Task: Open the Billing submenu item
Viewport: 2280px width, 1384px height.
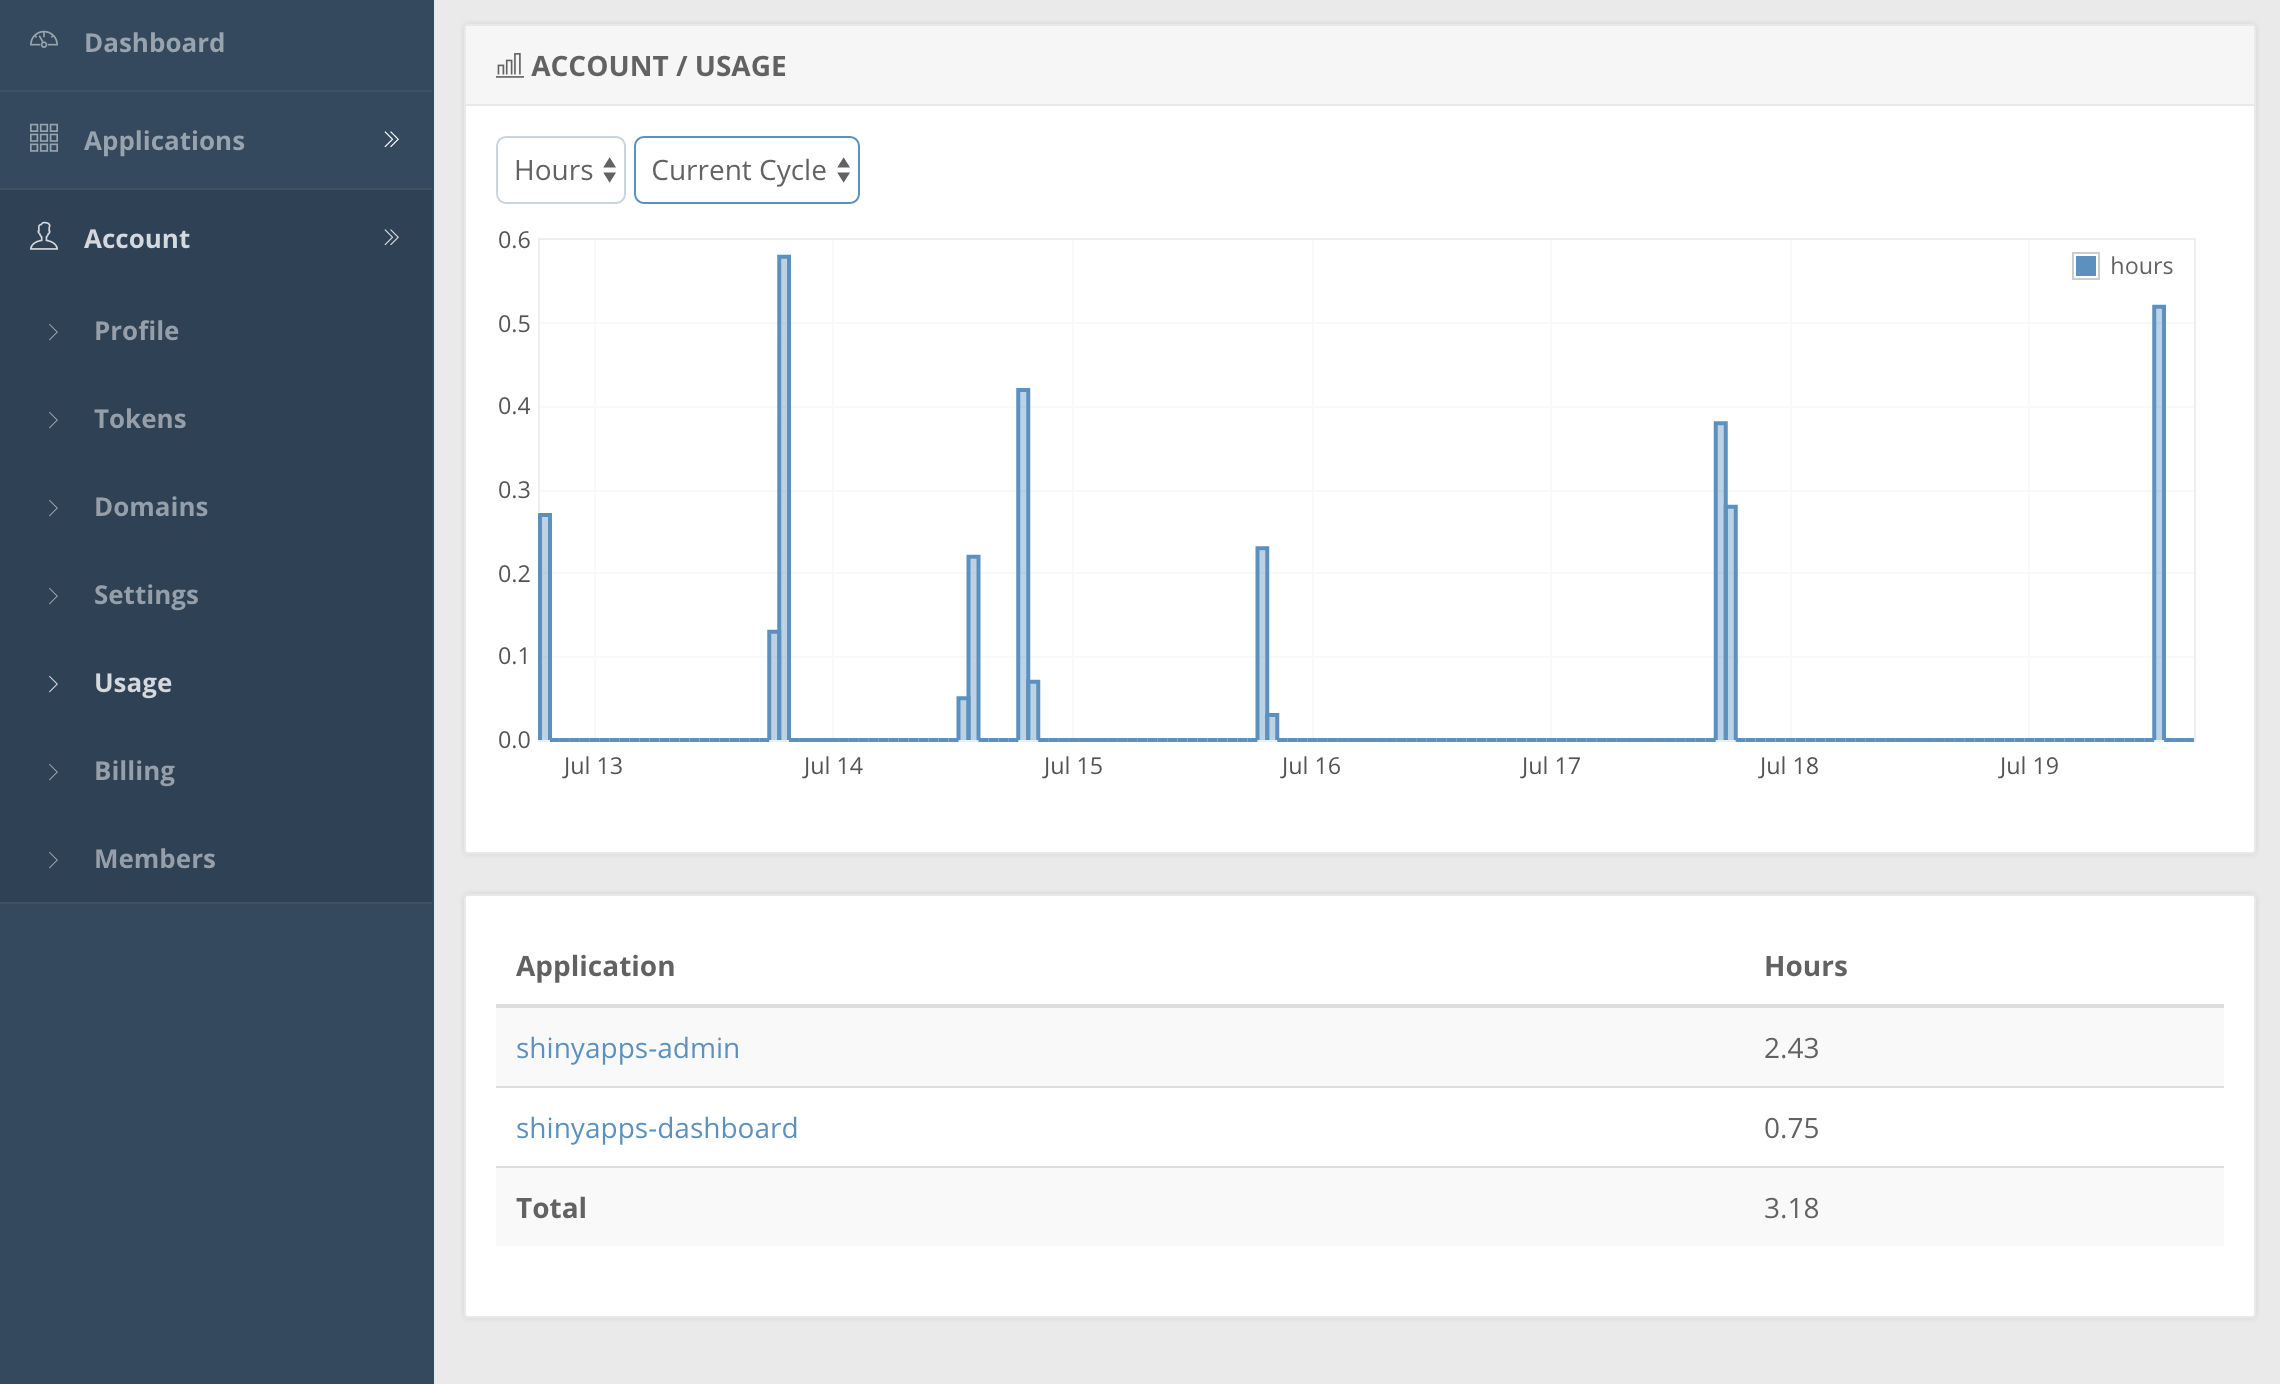Action: point(134,771)
